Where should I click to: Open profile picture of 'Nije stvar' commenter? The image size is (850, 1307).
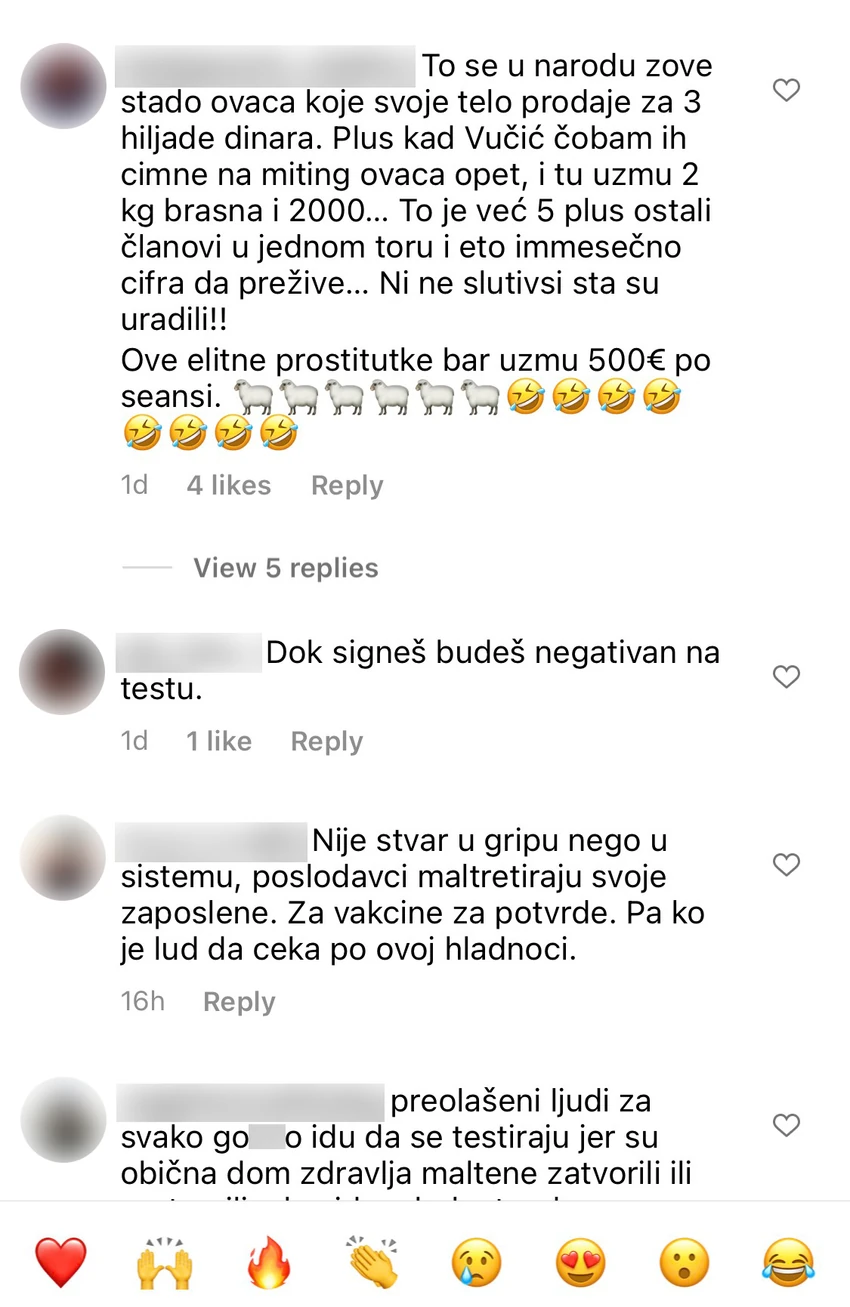[63, 858]
